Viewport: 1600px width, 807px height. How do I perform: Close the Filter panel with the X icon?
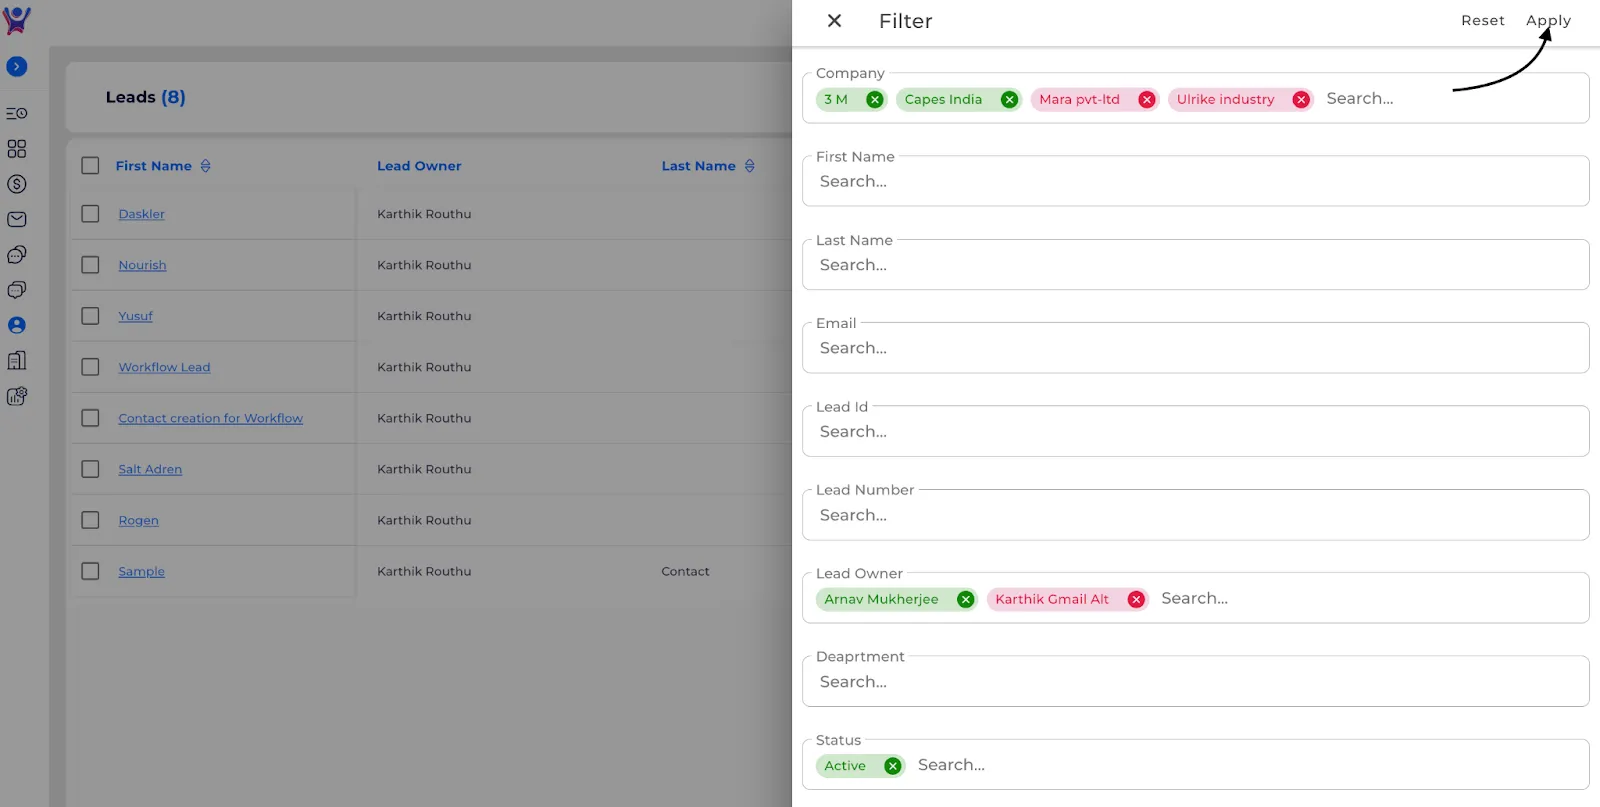834,21
